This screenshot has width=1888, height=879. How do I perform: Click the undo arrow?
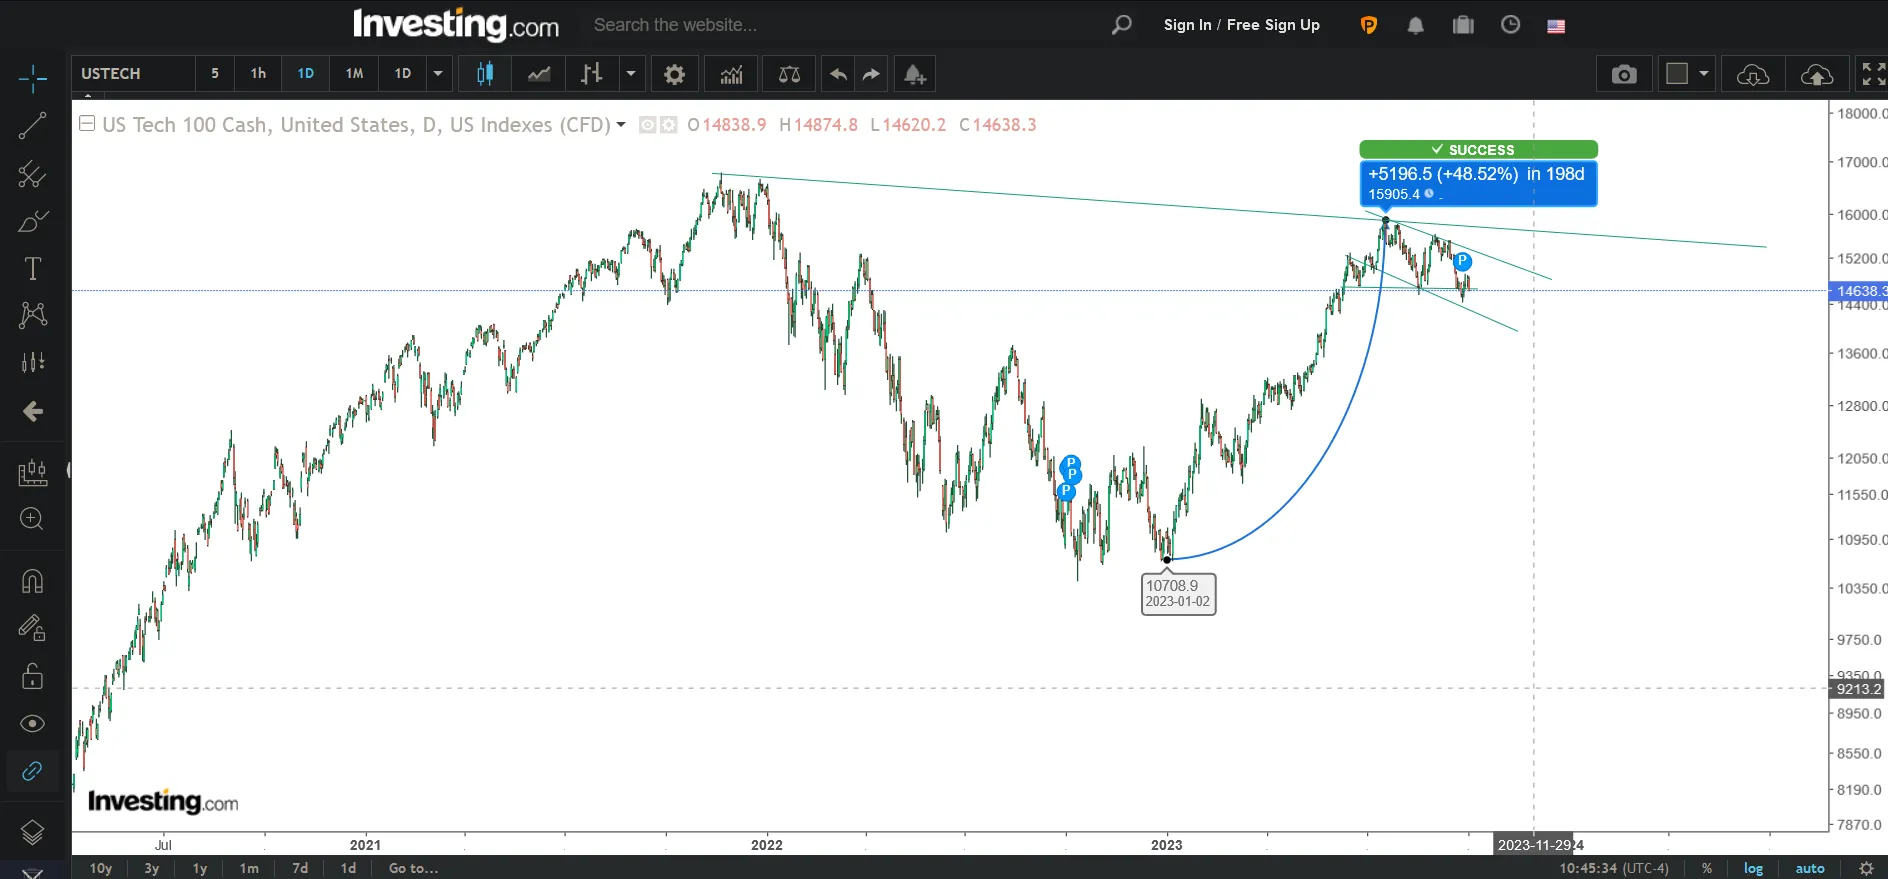[x=838, y=74]
